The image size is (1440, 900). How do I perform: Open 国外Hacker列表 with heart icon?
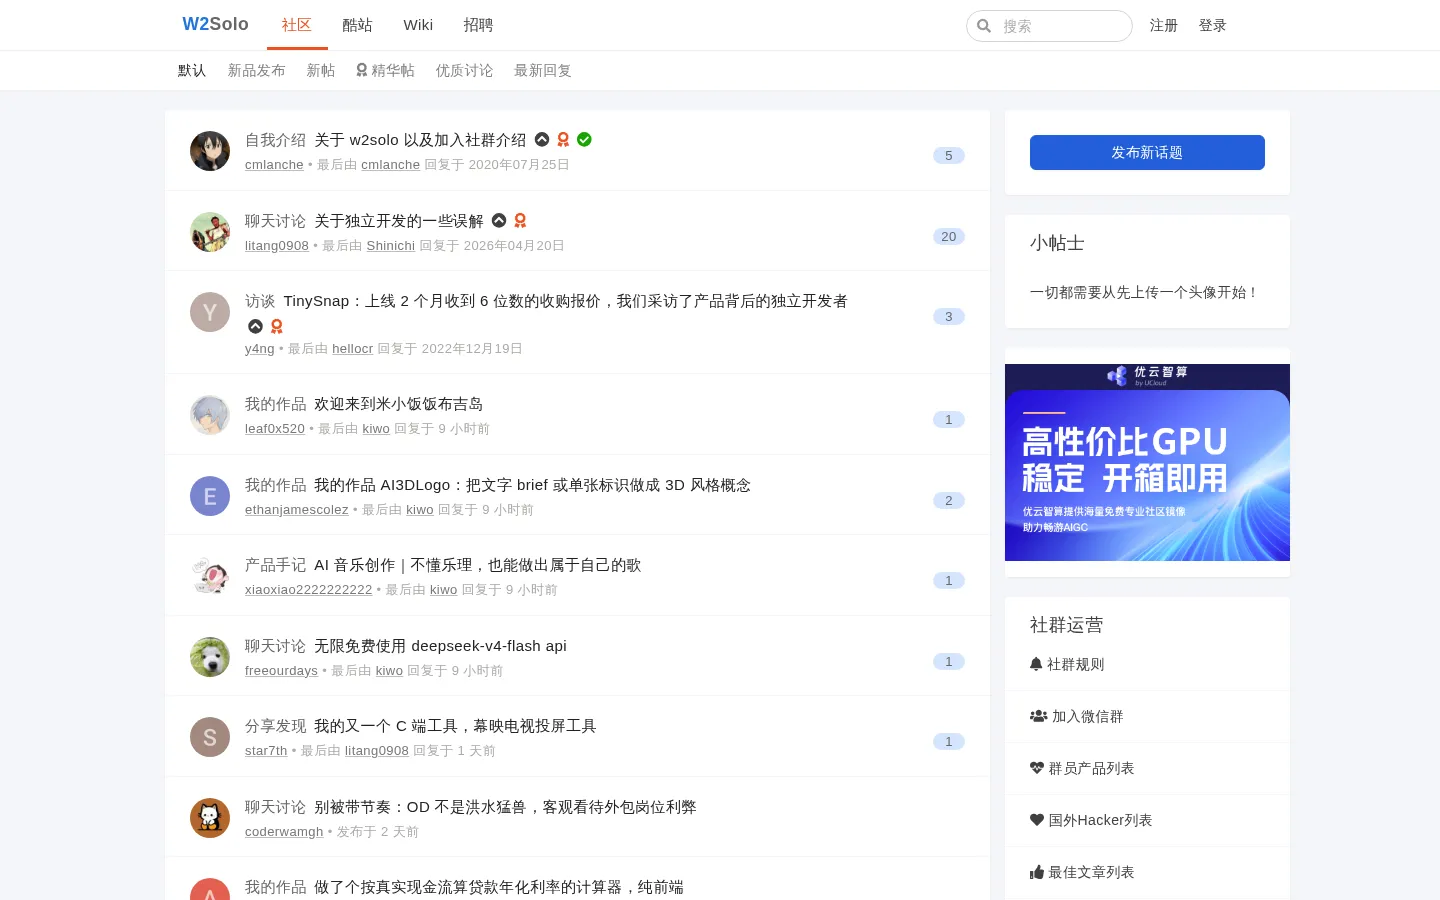1091,820
